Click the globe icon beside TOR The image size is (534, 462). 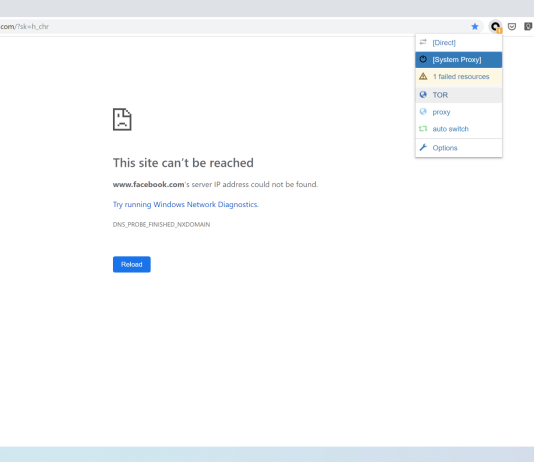(423, 95)
